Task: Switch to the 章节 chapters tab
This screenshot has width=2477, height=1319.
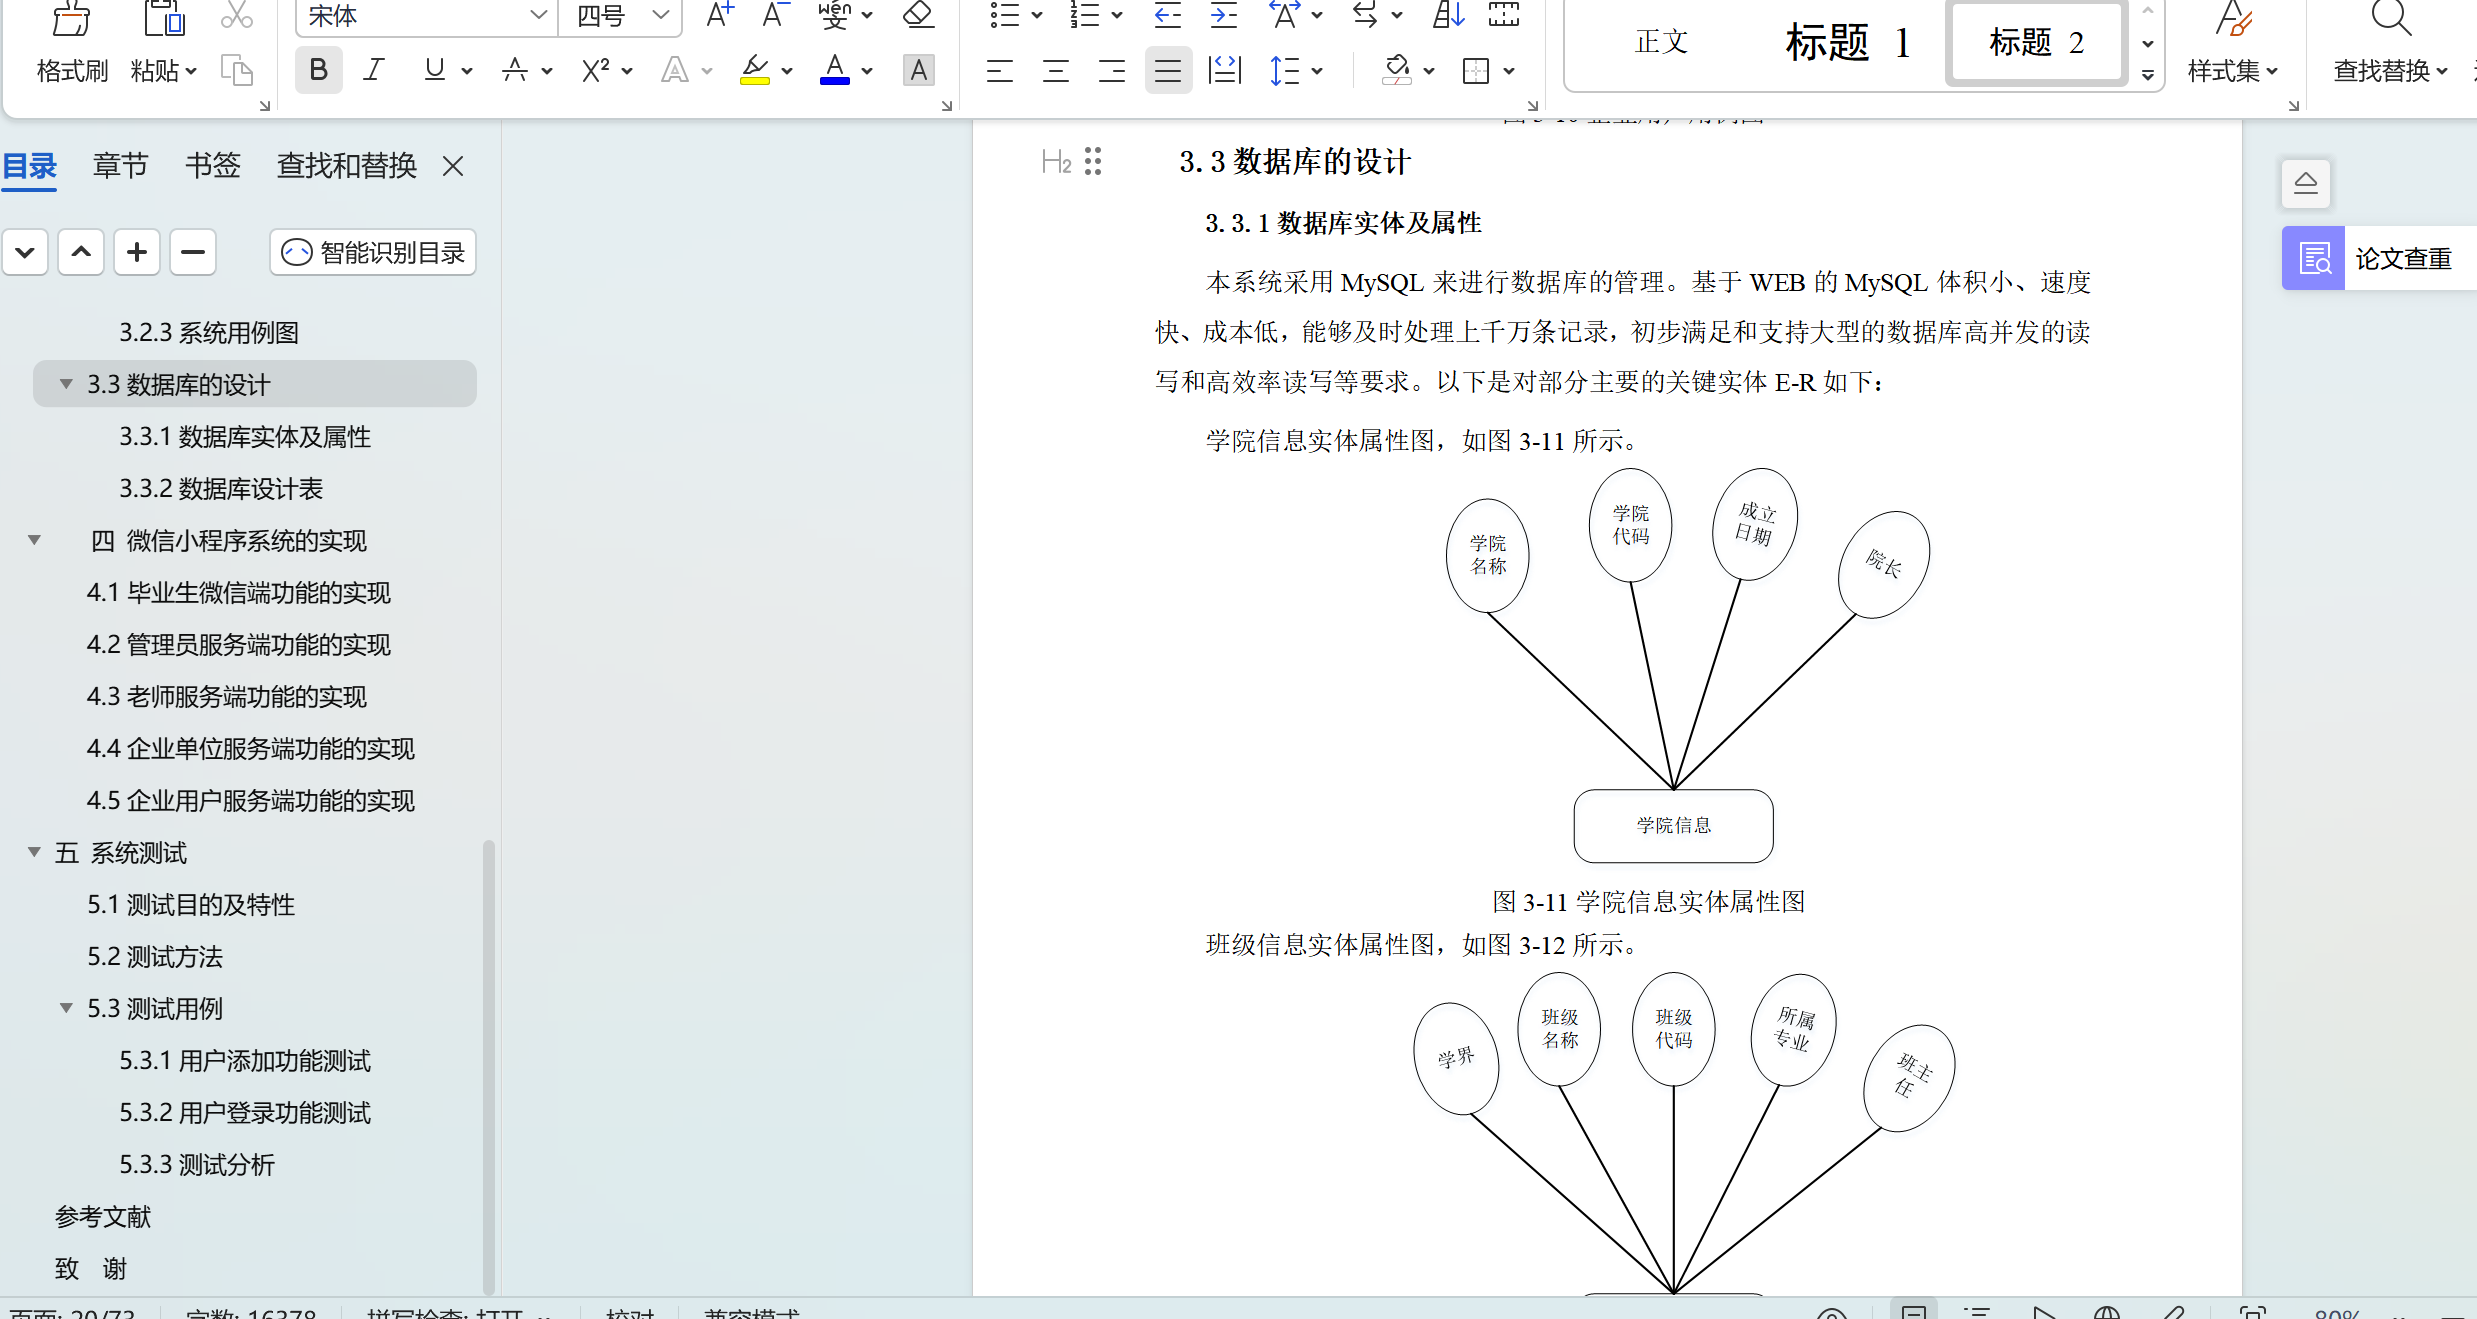Action: 120,165
